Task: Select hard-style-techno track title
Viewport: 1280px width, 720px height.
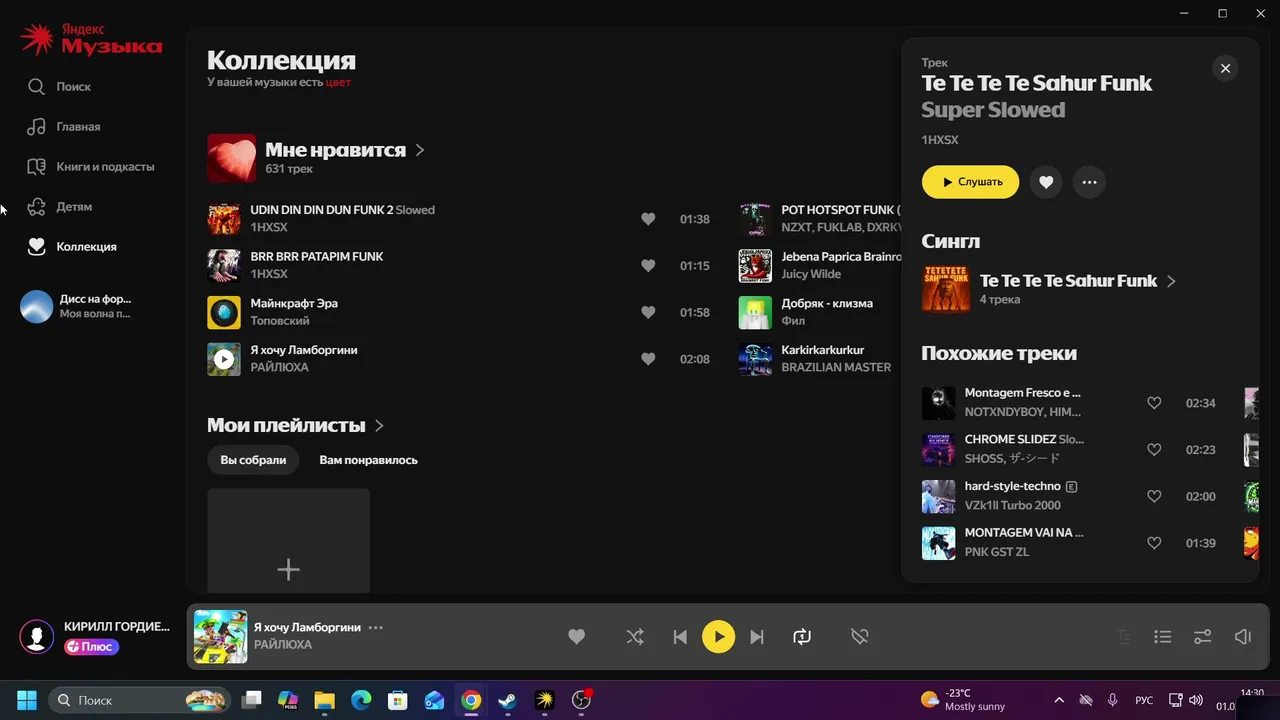Action: pos(1012,486)
